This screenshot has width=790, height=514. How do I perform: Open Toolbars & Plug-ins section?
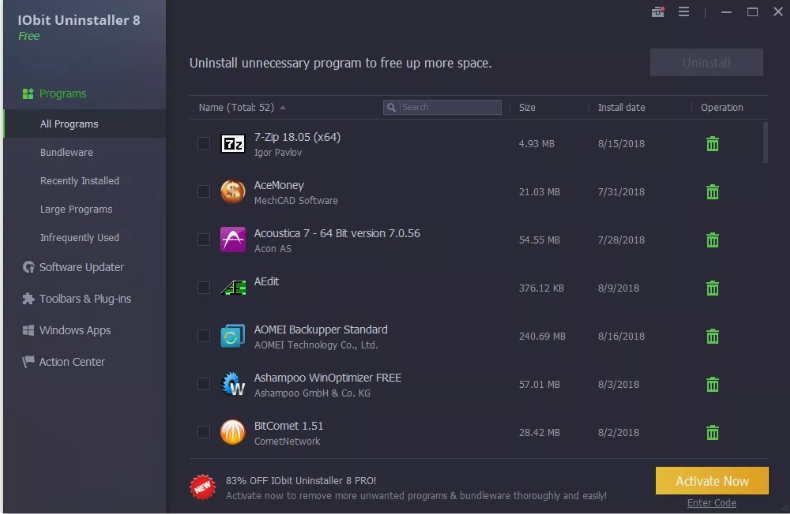(x=77, y=299)
